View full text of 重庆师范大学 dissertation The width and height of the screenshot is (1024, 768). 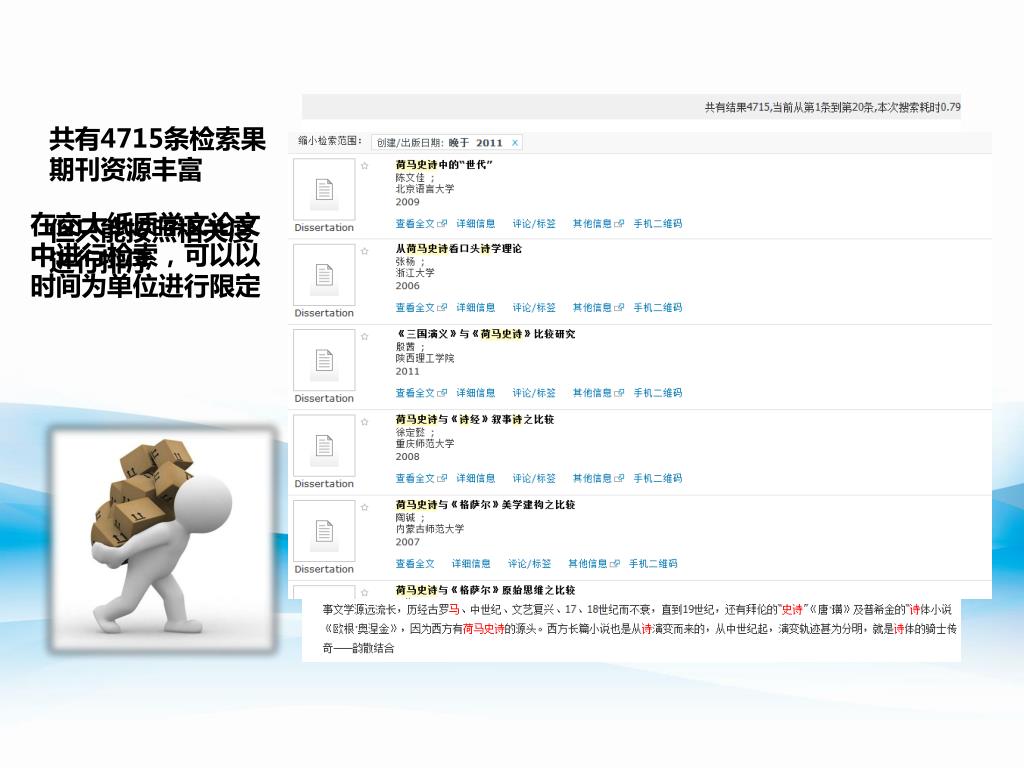tap(421, 479)
